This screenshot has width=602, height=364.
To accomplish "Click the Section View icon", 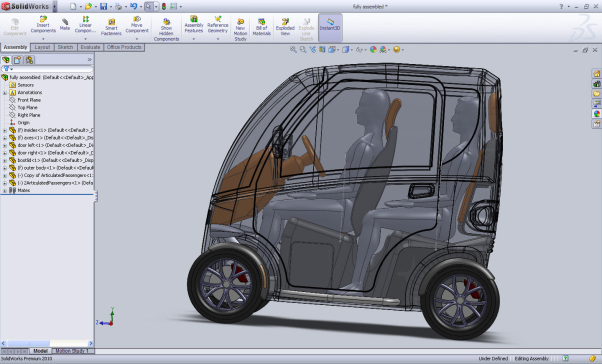I will pos(322,50).
